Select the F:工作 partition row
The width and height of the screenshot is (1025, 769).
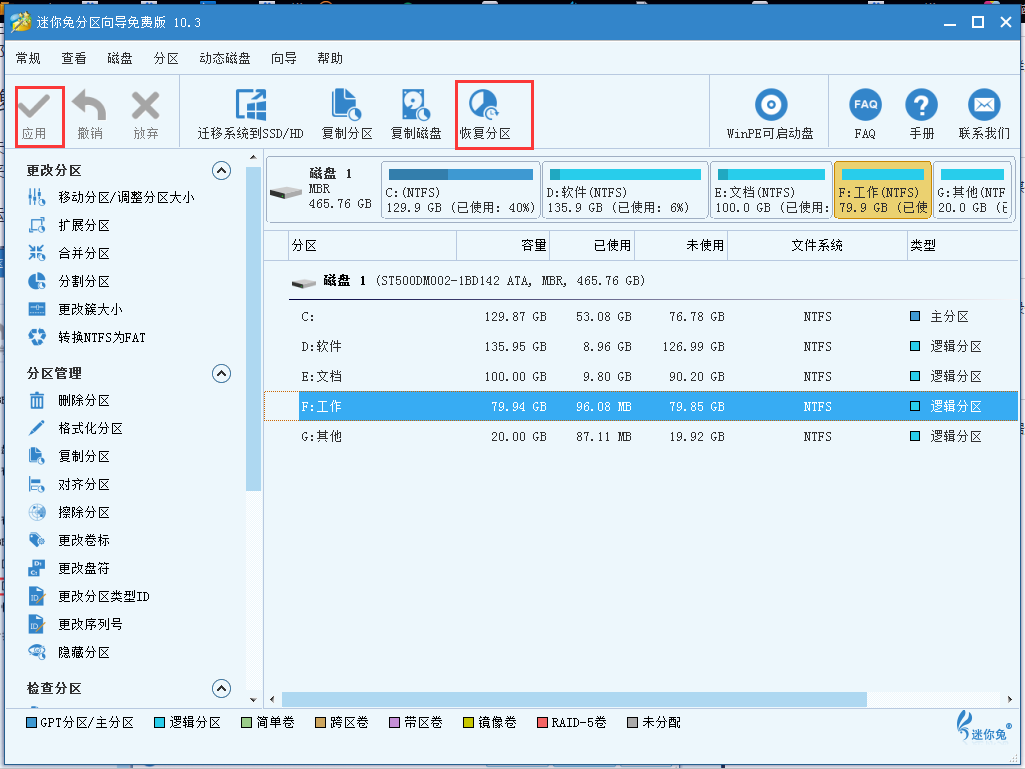tap(641, 406)
